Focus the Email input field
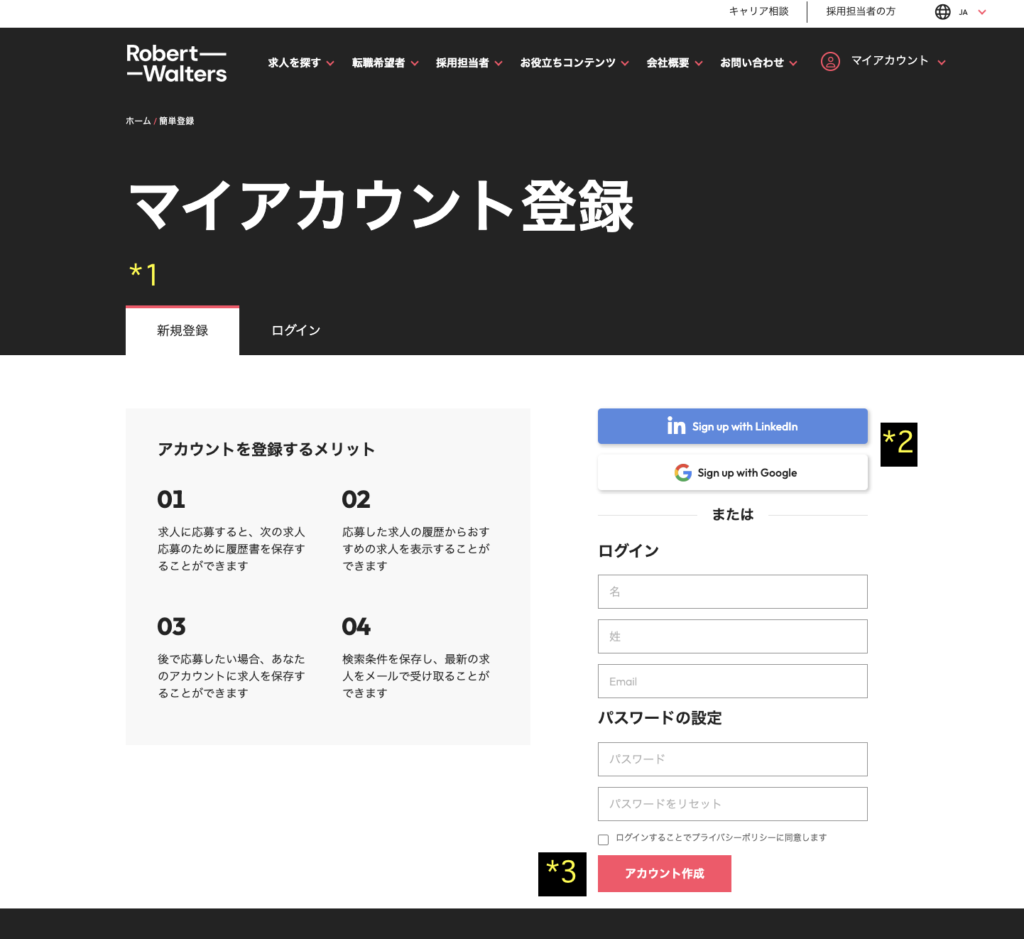The width and height of the screenshot is (1024, 939). 733,681
